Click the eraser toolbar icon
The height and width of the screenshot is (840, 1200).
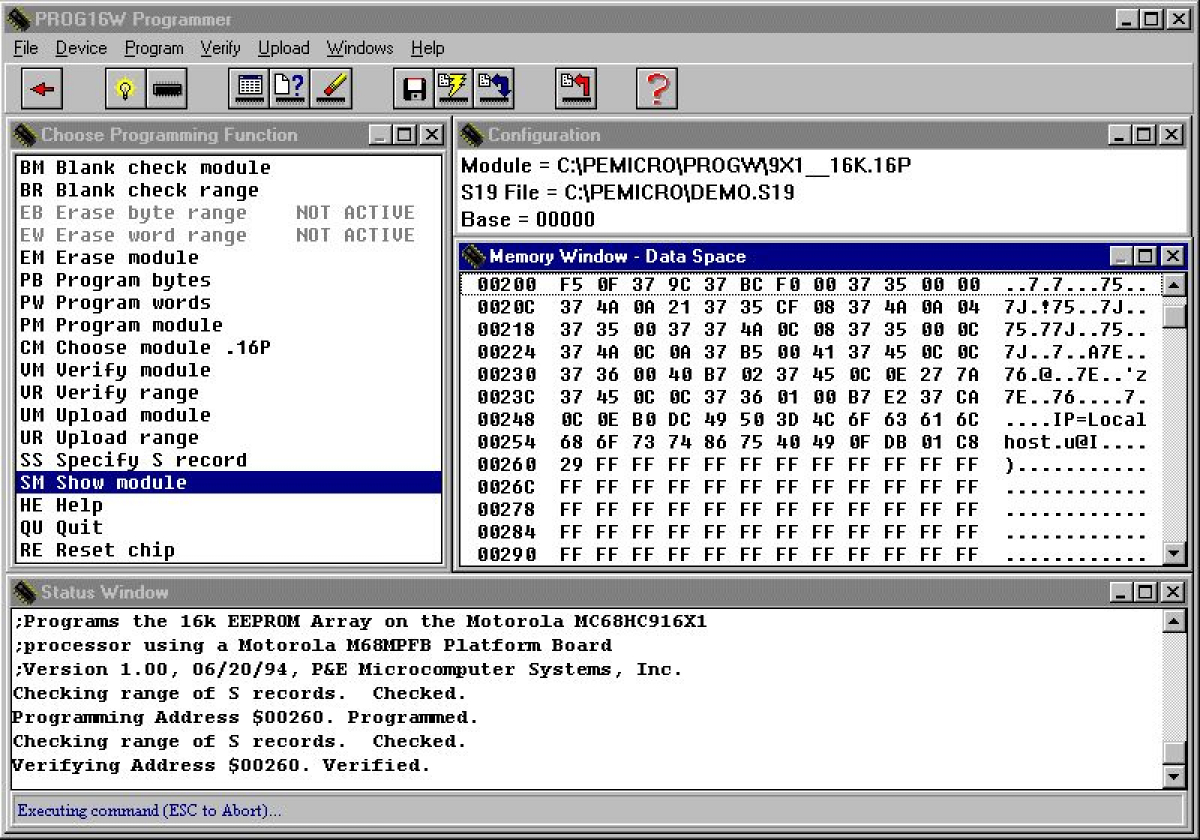tap(331, 90)
